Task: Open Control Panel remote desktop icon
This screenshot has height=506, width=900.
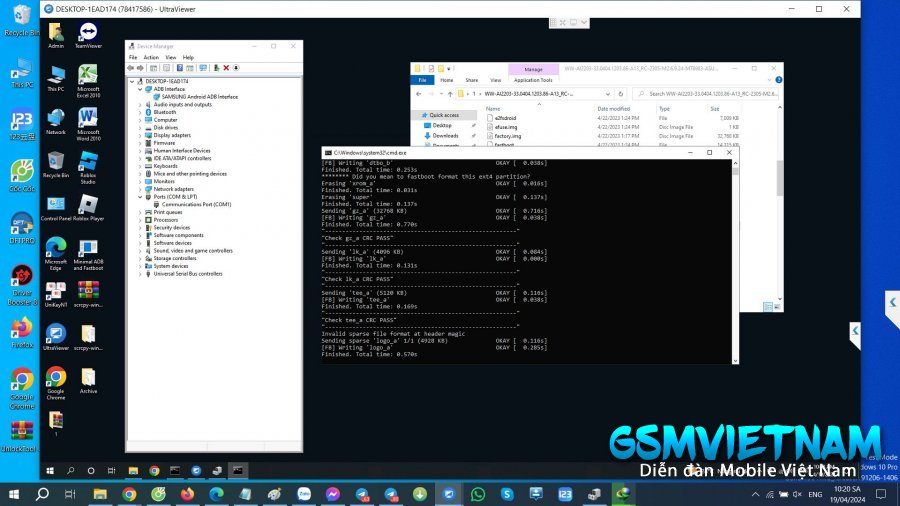Action: click(x=56, y=208)
